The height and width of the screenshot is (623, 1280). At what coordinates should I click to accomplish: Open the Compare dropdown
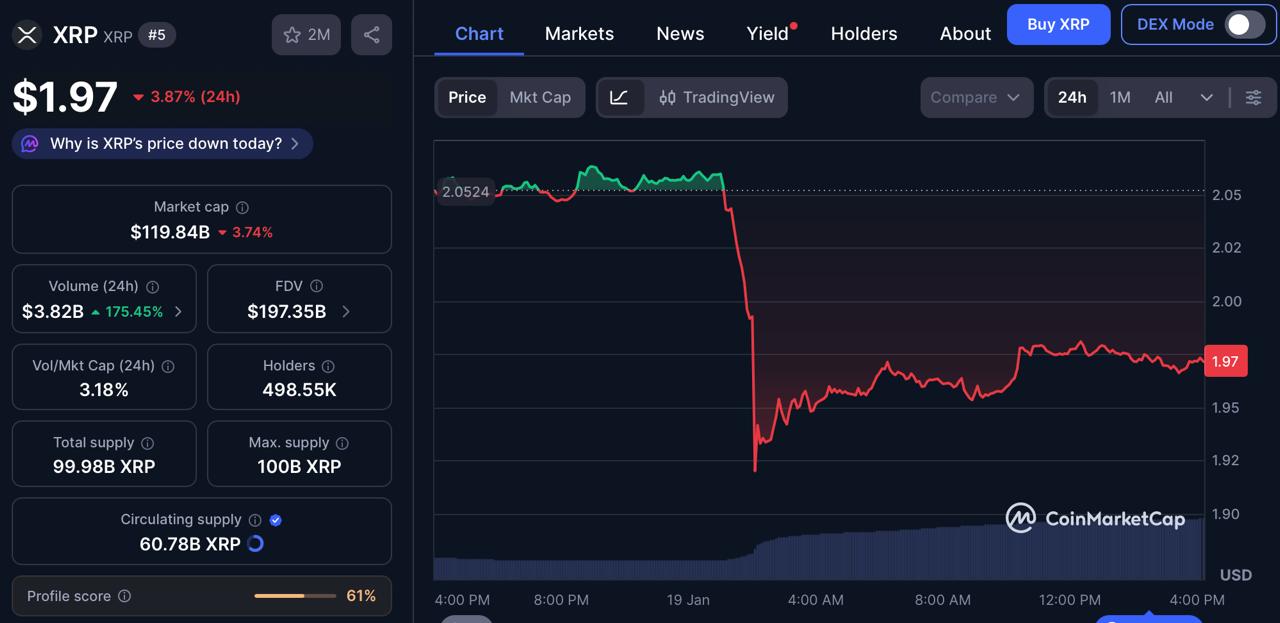(x=975, y=97)
